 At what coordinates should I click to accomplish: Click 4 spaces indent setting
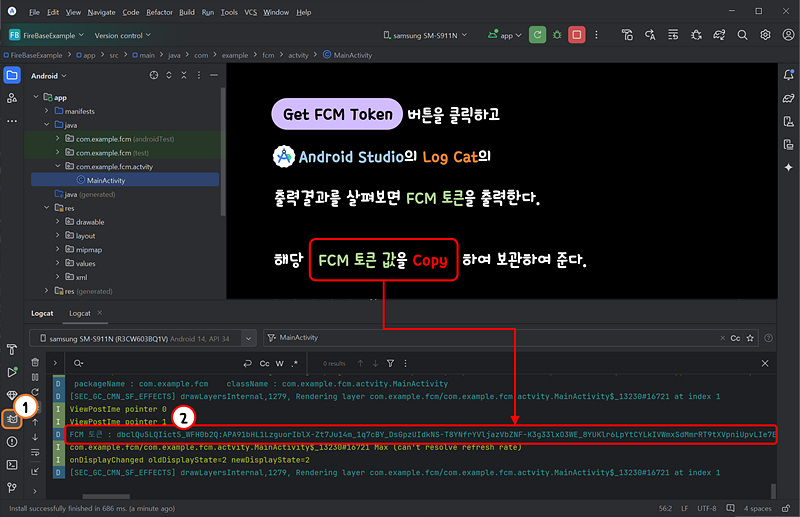pos(757,508)
